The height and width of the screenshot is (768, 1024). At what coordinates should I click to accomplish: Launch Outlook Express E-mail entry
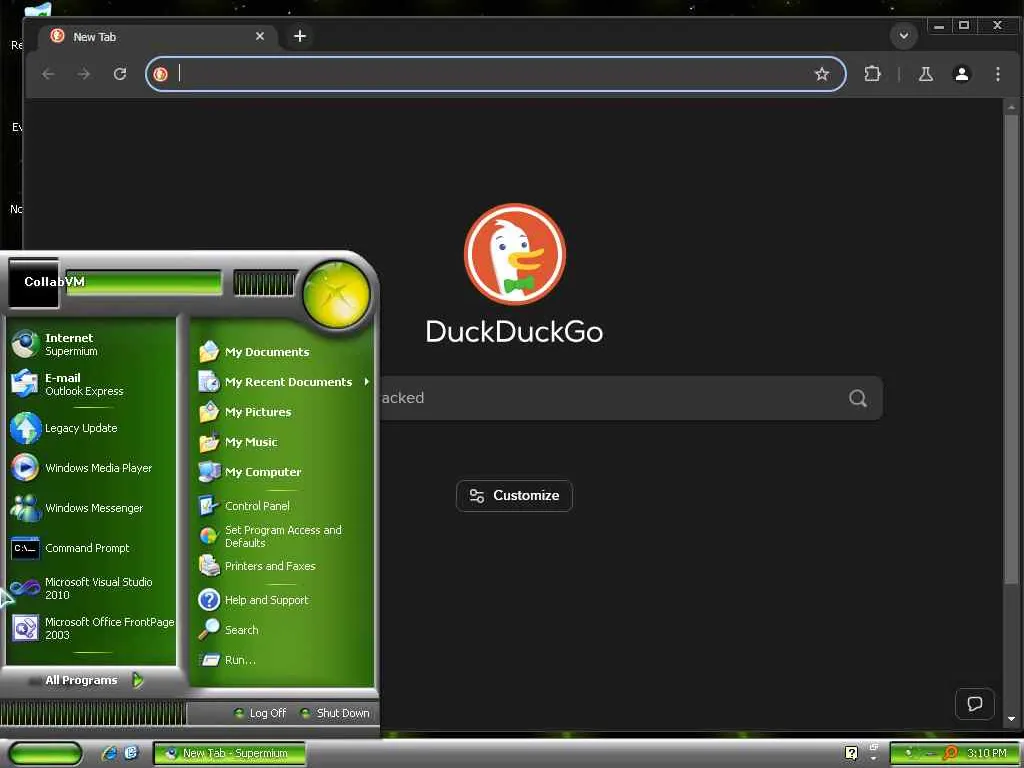tap(91, 384)
